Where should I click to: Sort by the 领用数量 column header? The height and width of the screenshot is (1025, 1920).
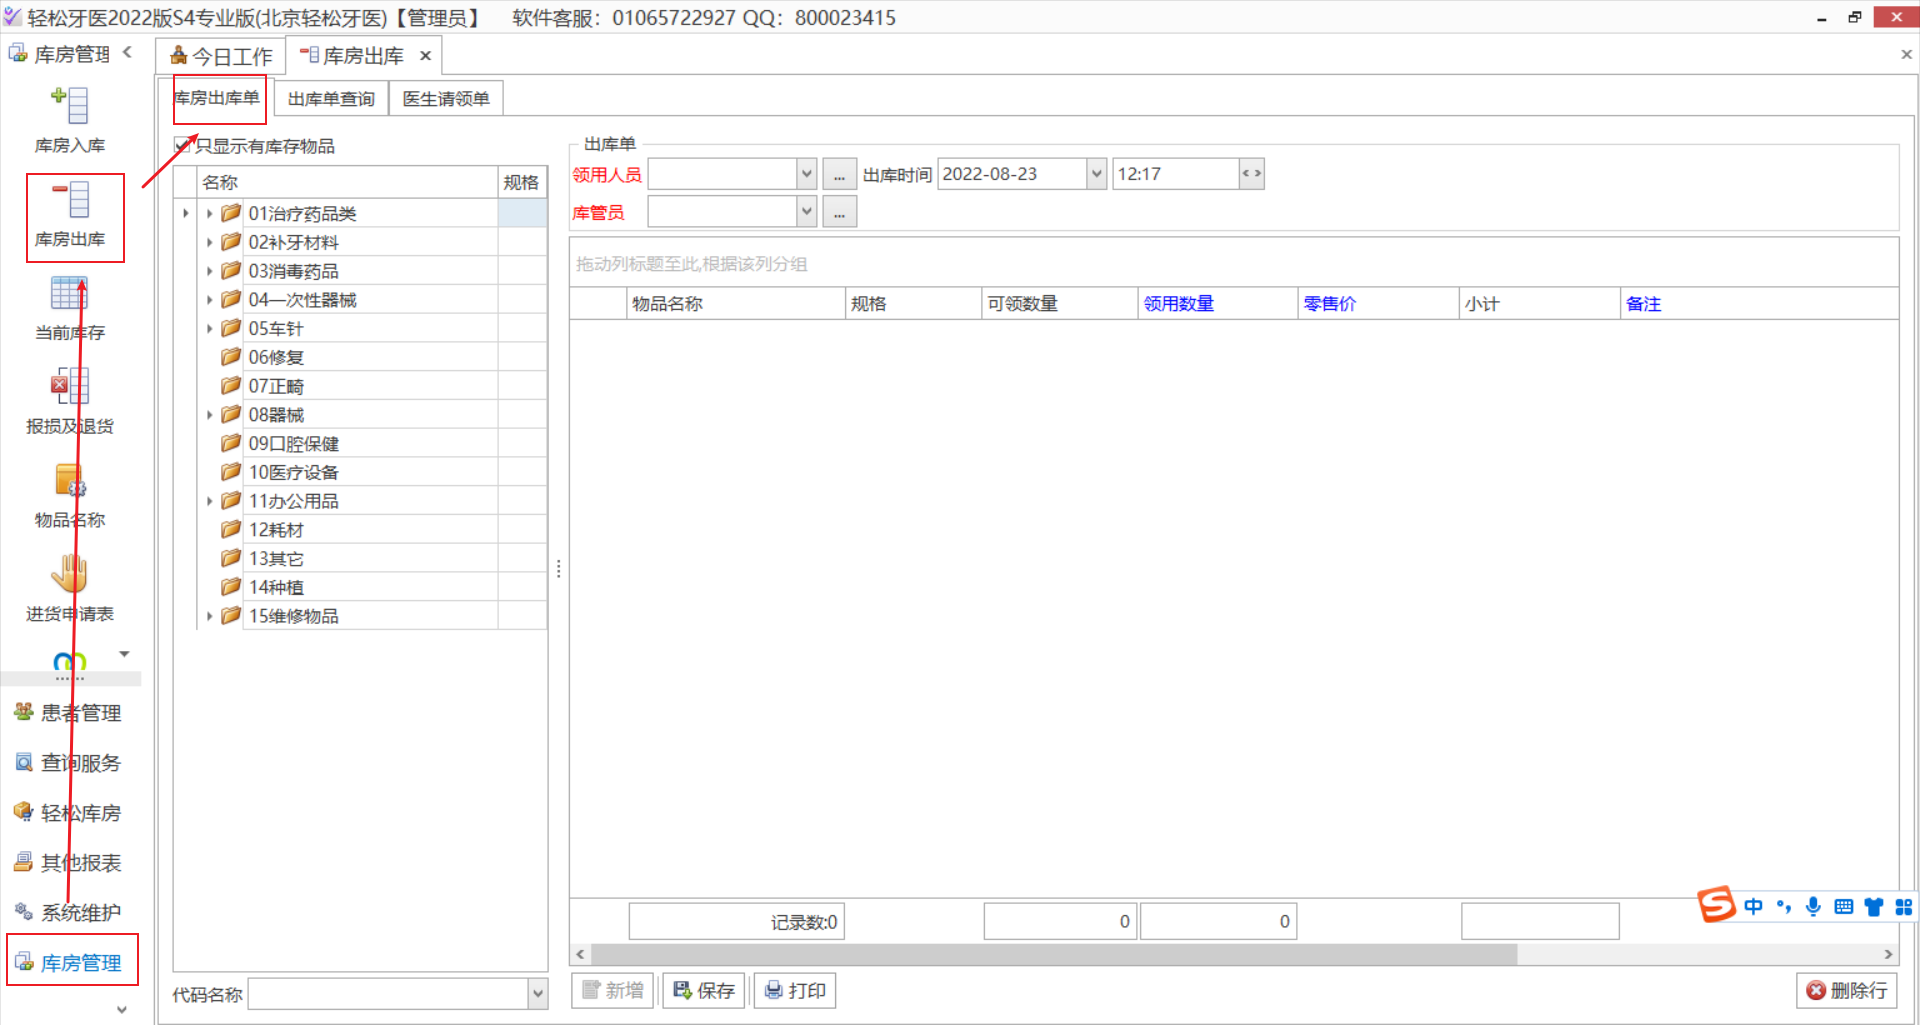(1217, 304)
